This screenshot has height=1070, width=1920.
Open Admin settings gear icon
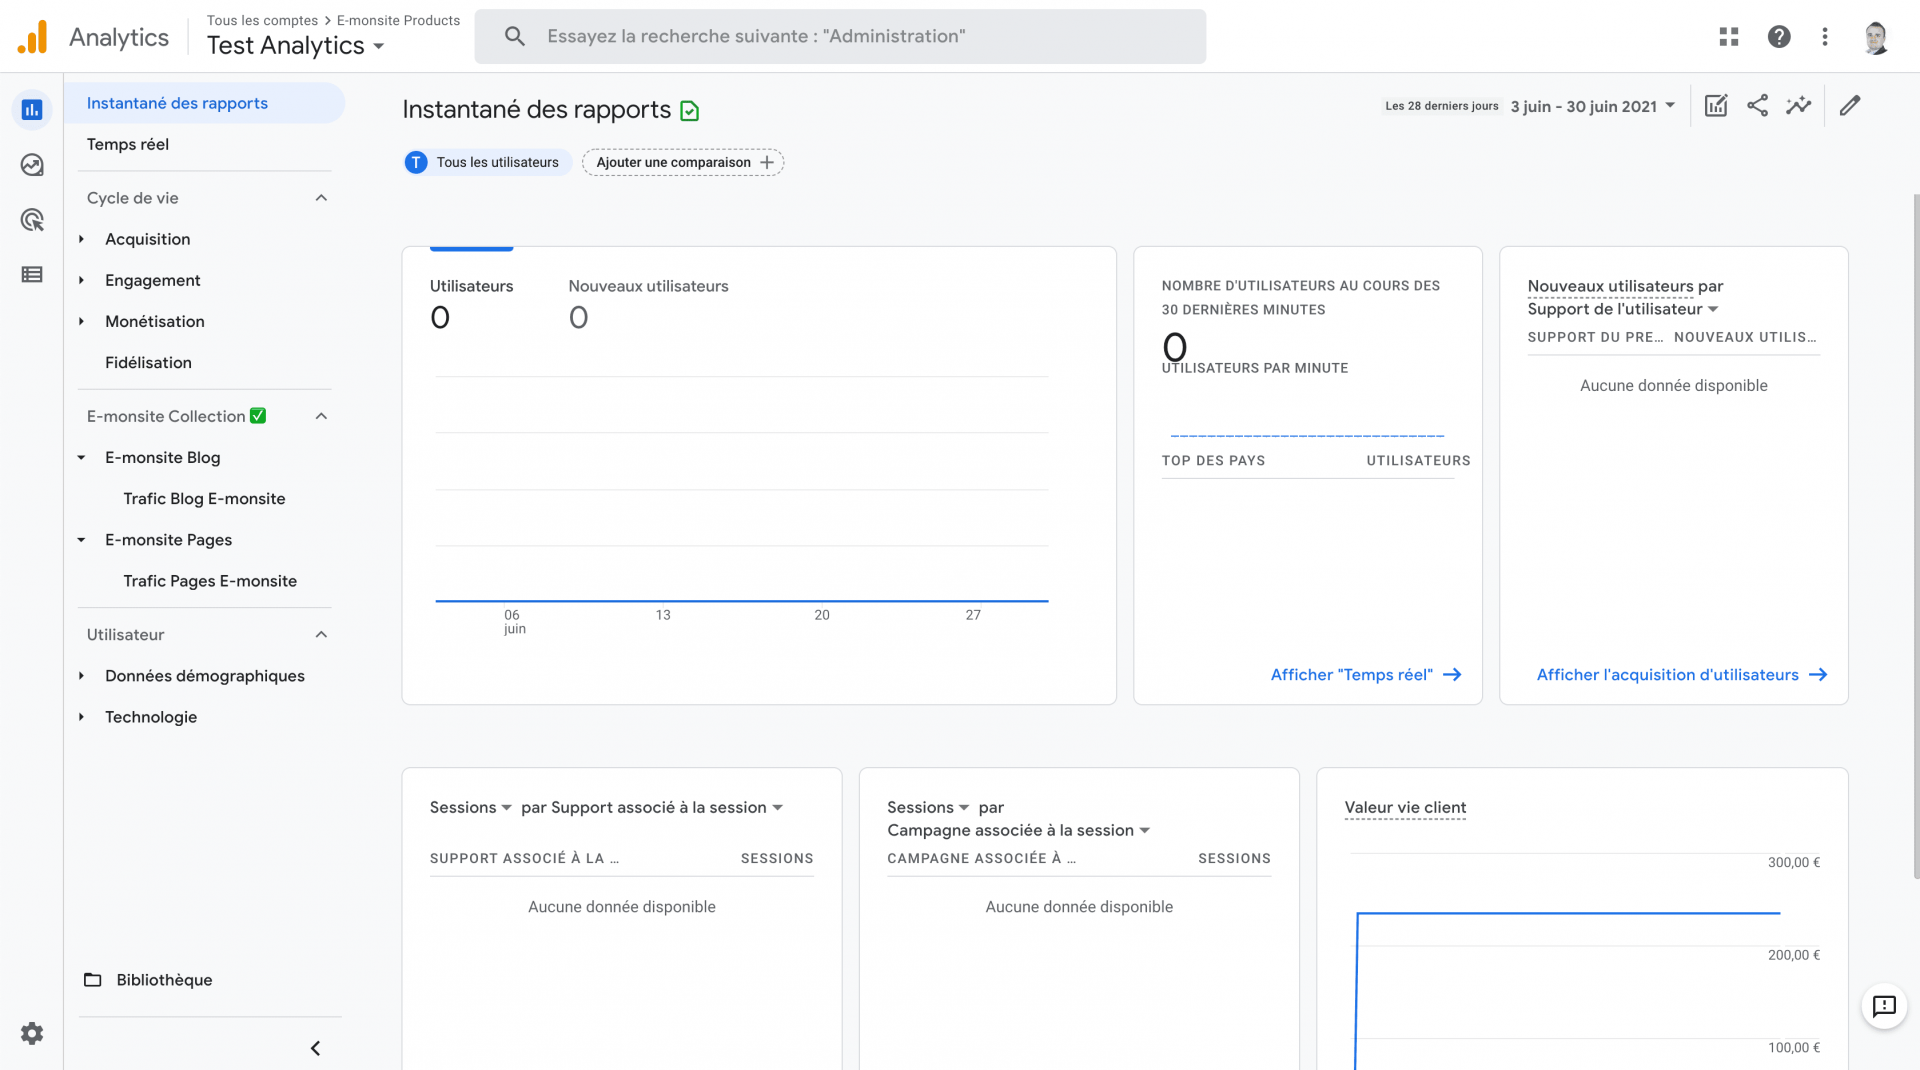tap(32, 1033)
